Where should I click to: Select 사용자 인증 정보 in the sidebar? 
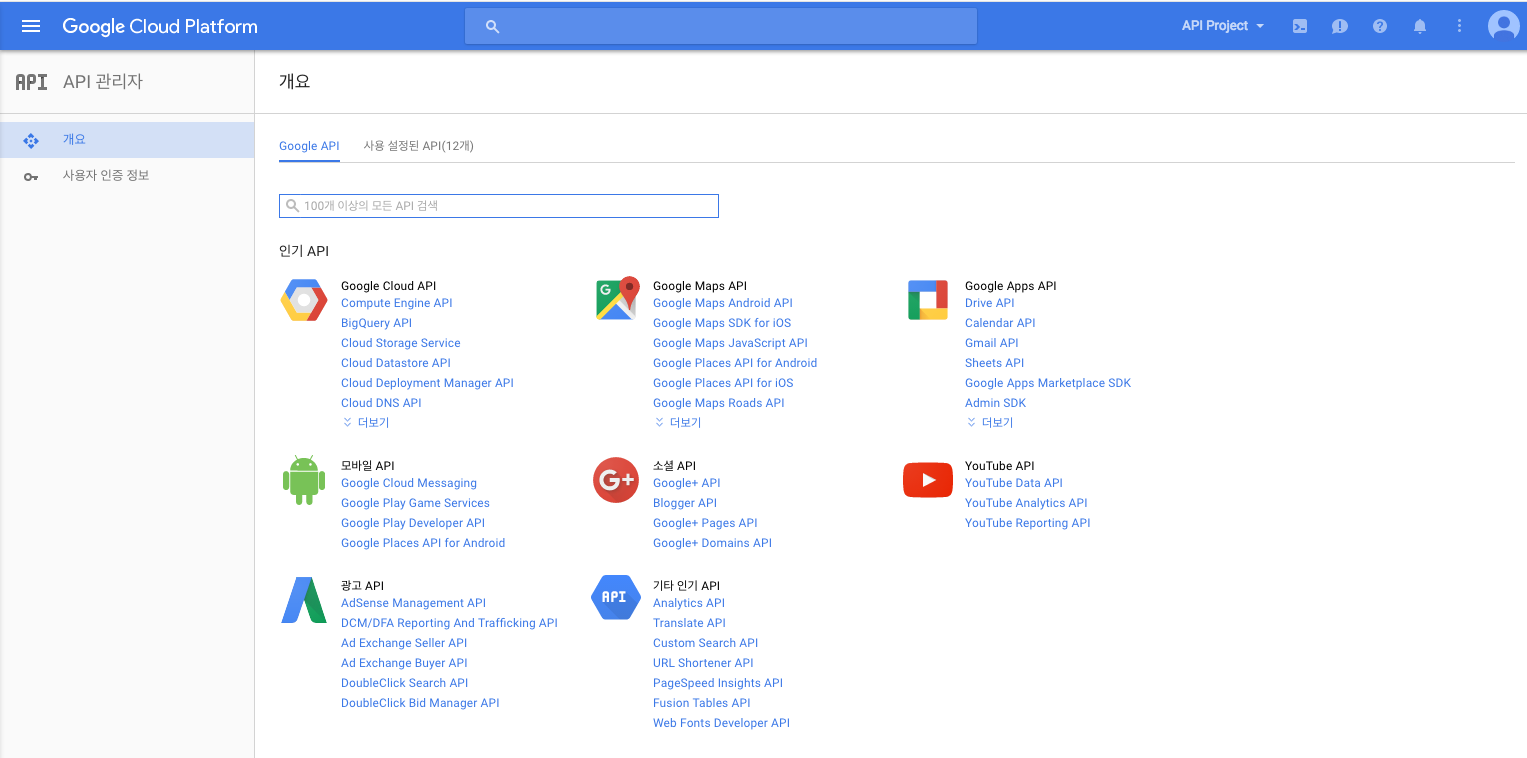[x=127, y=176]
